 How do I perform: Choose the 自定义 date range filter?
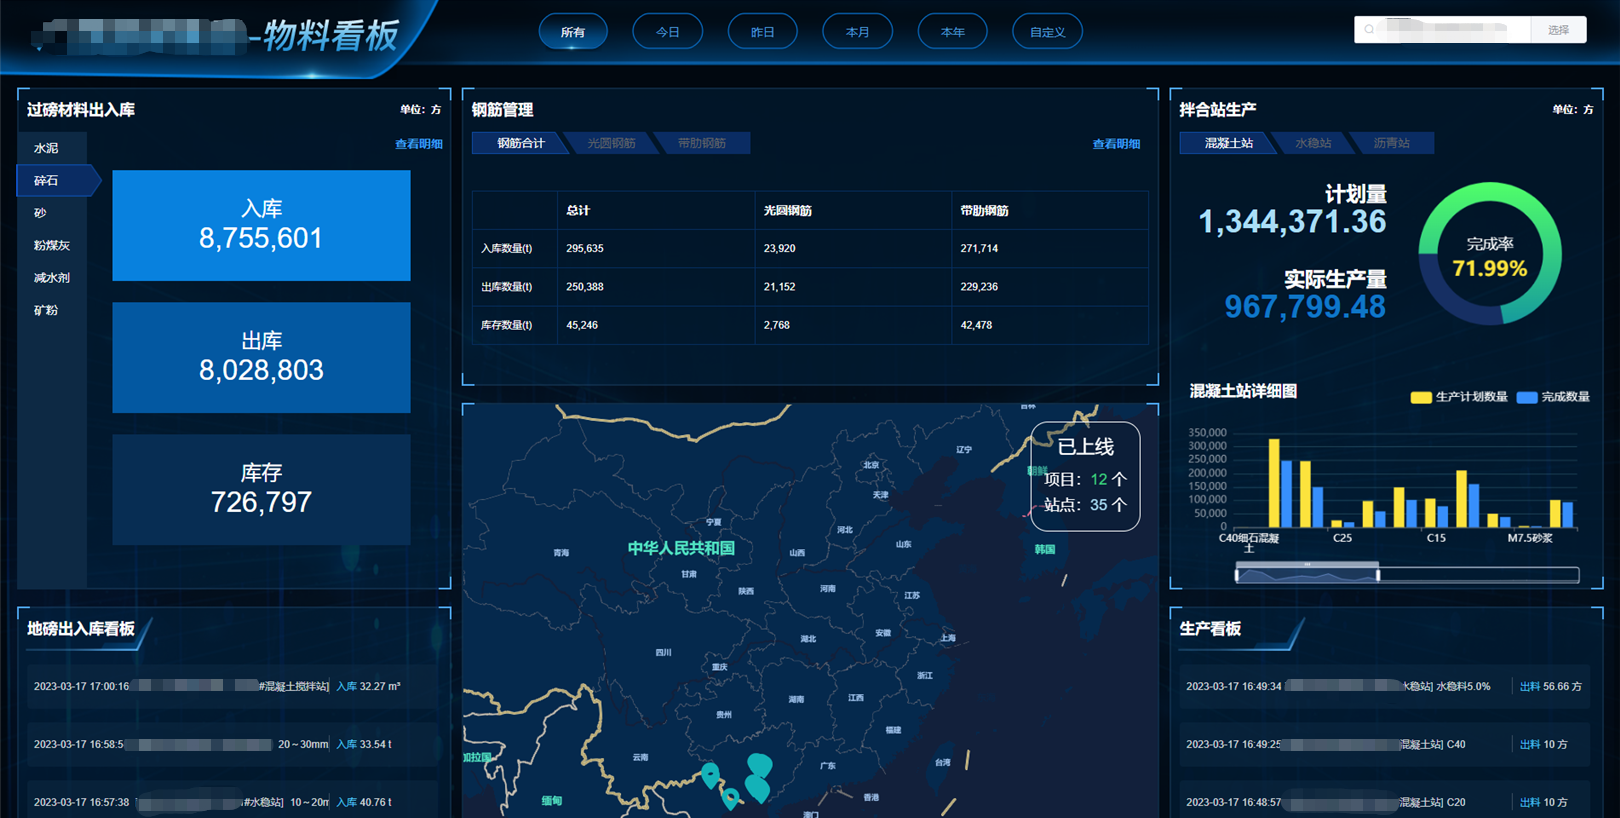tap(1047, 32)
